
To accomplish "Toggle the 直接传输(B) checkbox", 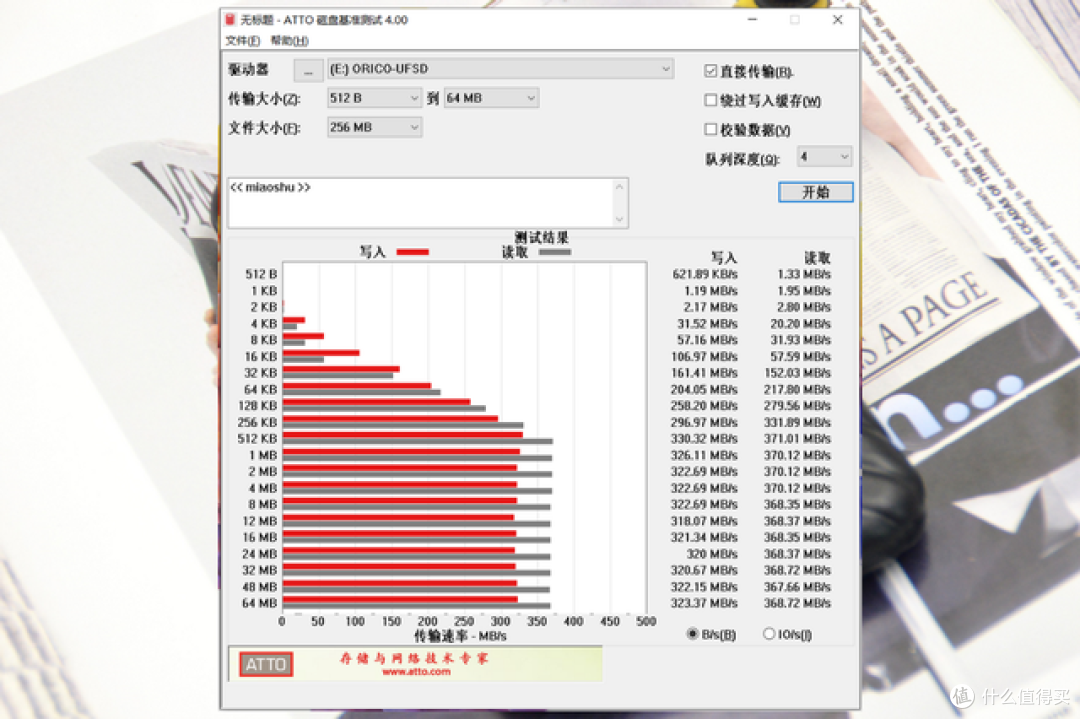I will 711,71.
